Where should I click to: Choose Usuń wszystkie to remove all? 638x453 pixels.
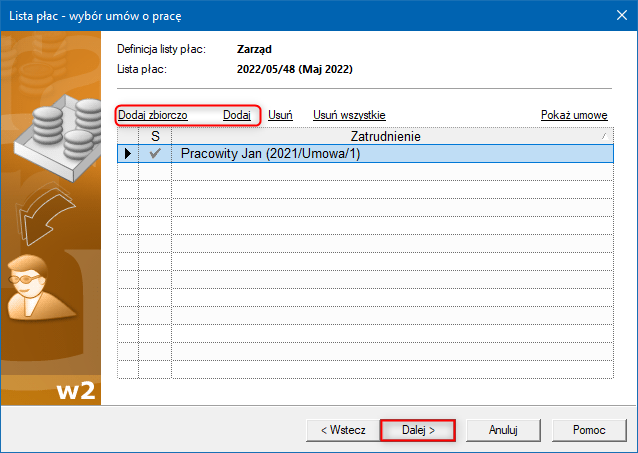tap(349, 115)
